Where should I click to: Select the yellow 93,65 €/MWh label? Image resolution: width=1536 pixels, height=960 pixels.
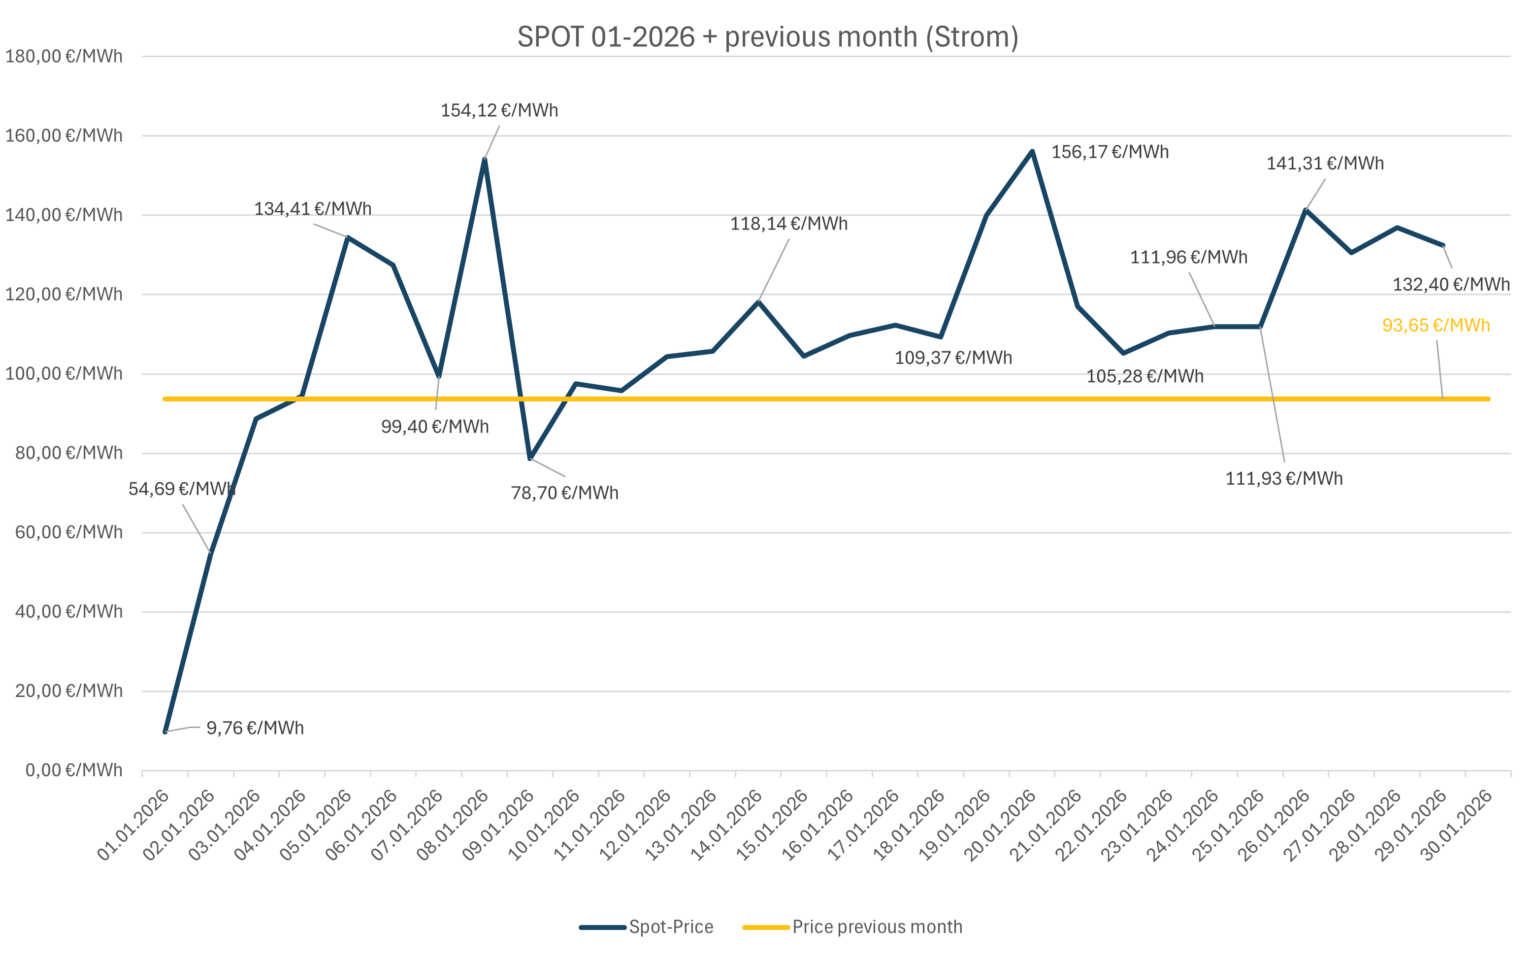coord(1435,325)
